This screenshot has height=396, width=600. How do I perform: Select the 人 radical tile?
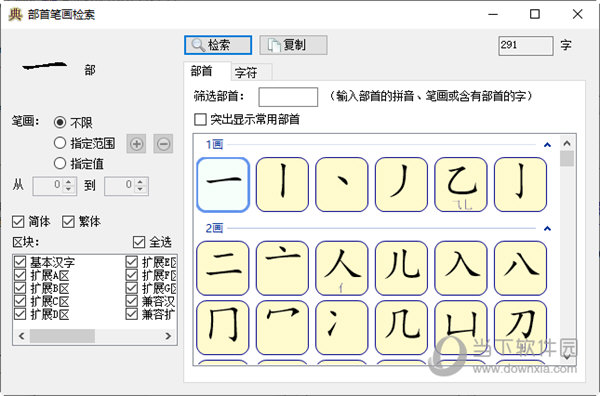click(x=342, y=268)
